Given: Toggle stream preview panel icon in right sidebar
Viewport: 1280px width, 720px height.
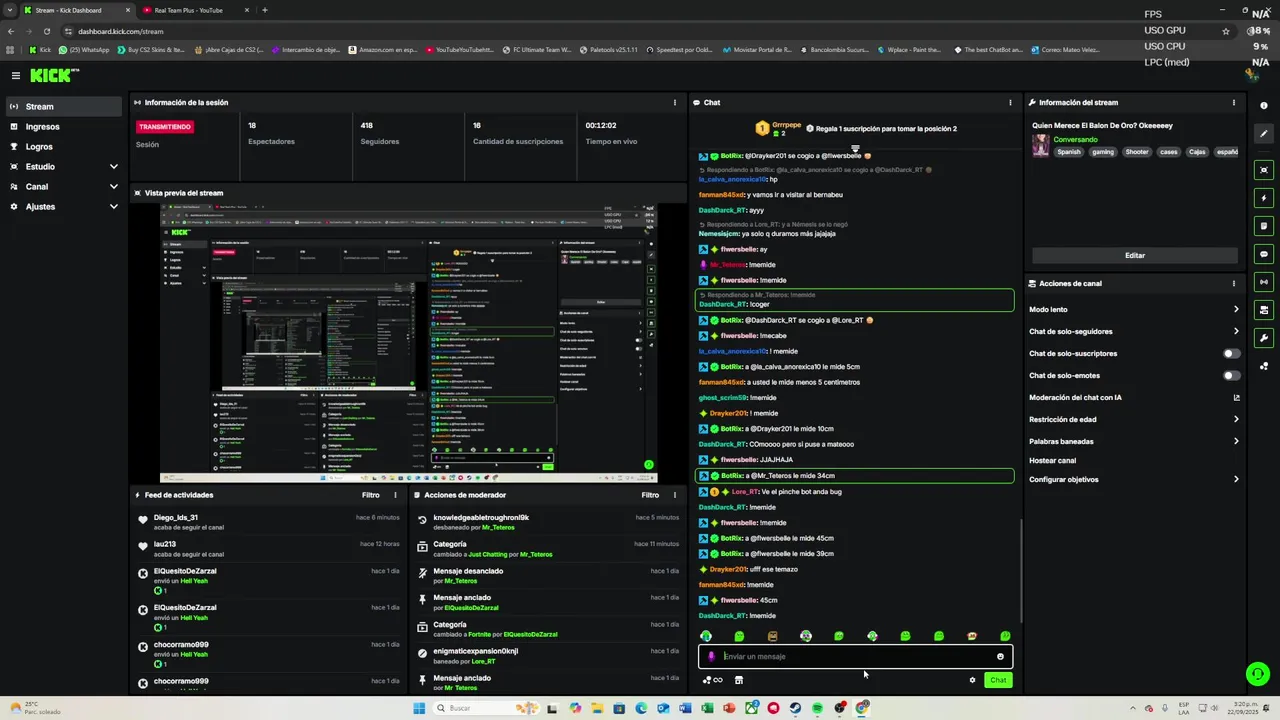Looking at the screenshot, I should [1264, 170].
